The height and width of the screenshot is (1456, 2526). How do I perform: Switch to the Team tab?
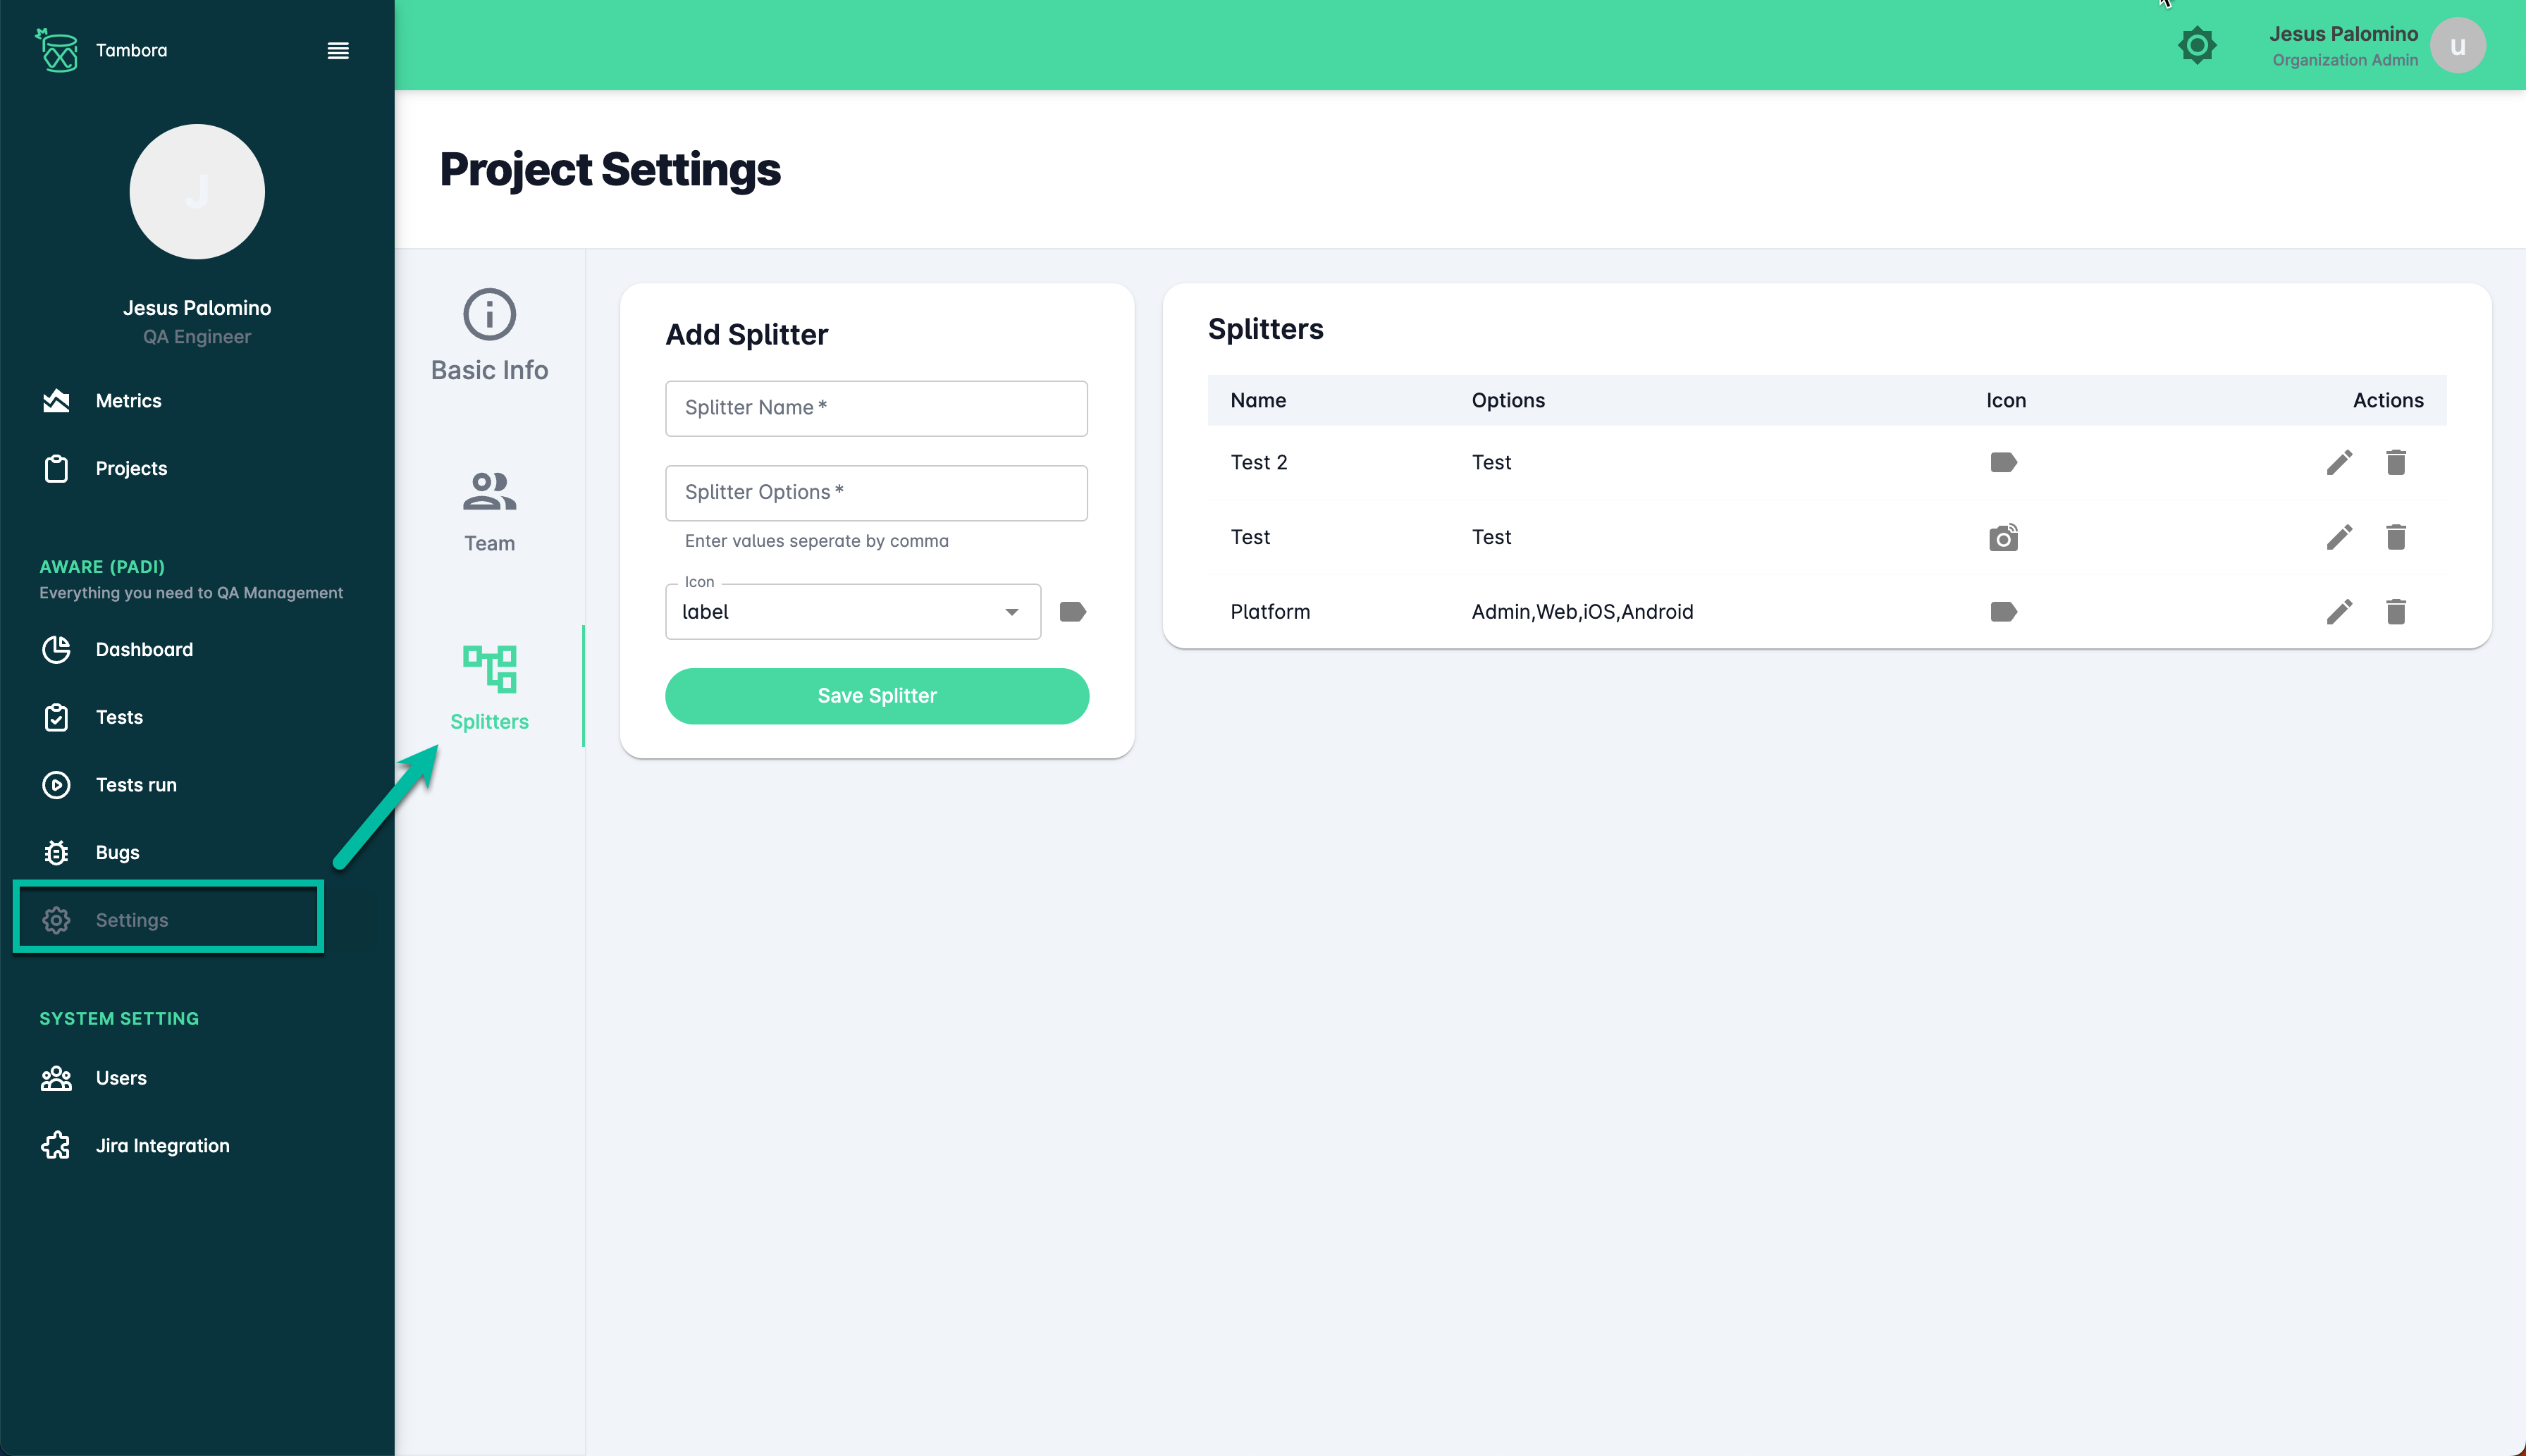point(489,512)
